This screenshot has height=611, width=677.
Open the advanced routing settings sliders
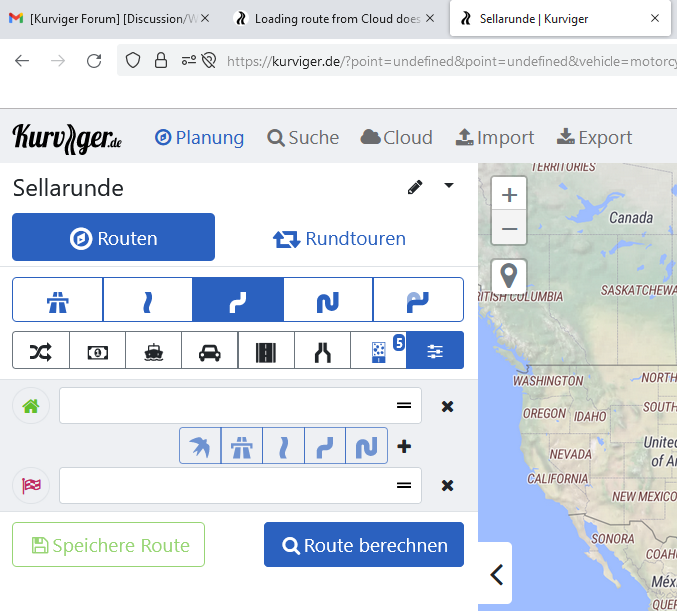435,351
